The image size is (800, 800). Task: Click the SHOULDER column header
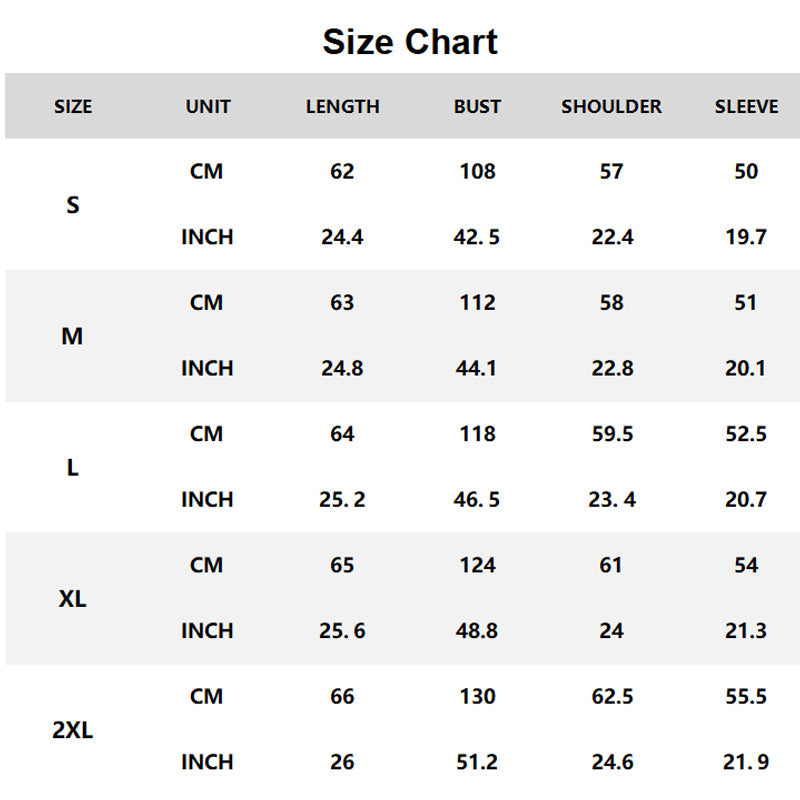tap(611, 106)
